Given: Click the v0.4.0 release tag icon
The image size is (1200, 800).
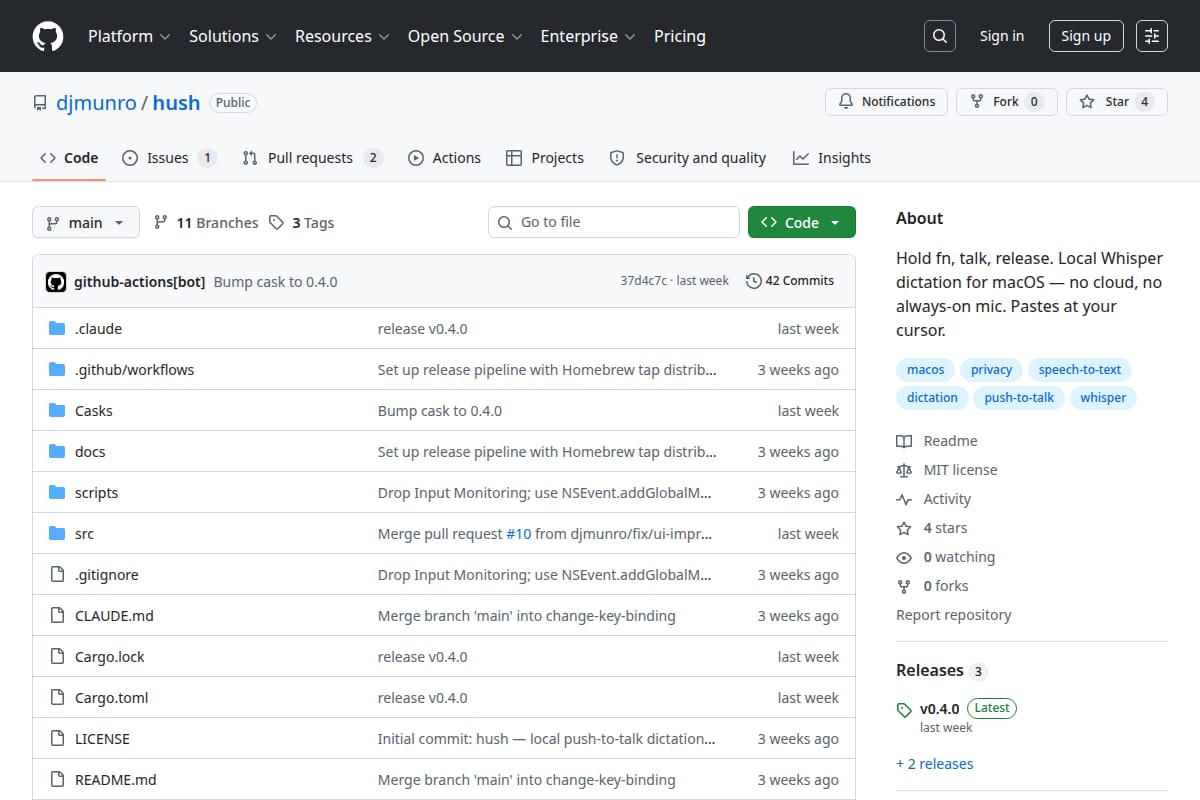Looking at the screenshot, I should (904, 710).
